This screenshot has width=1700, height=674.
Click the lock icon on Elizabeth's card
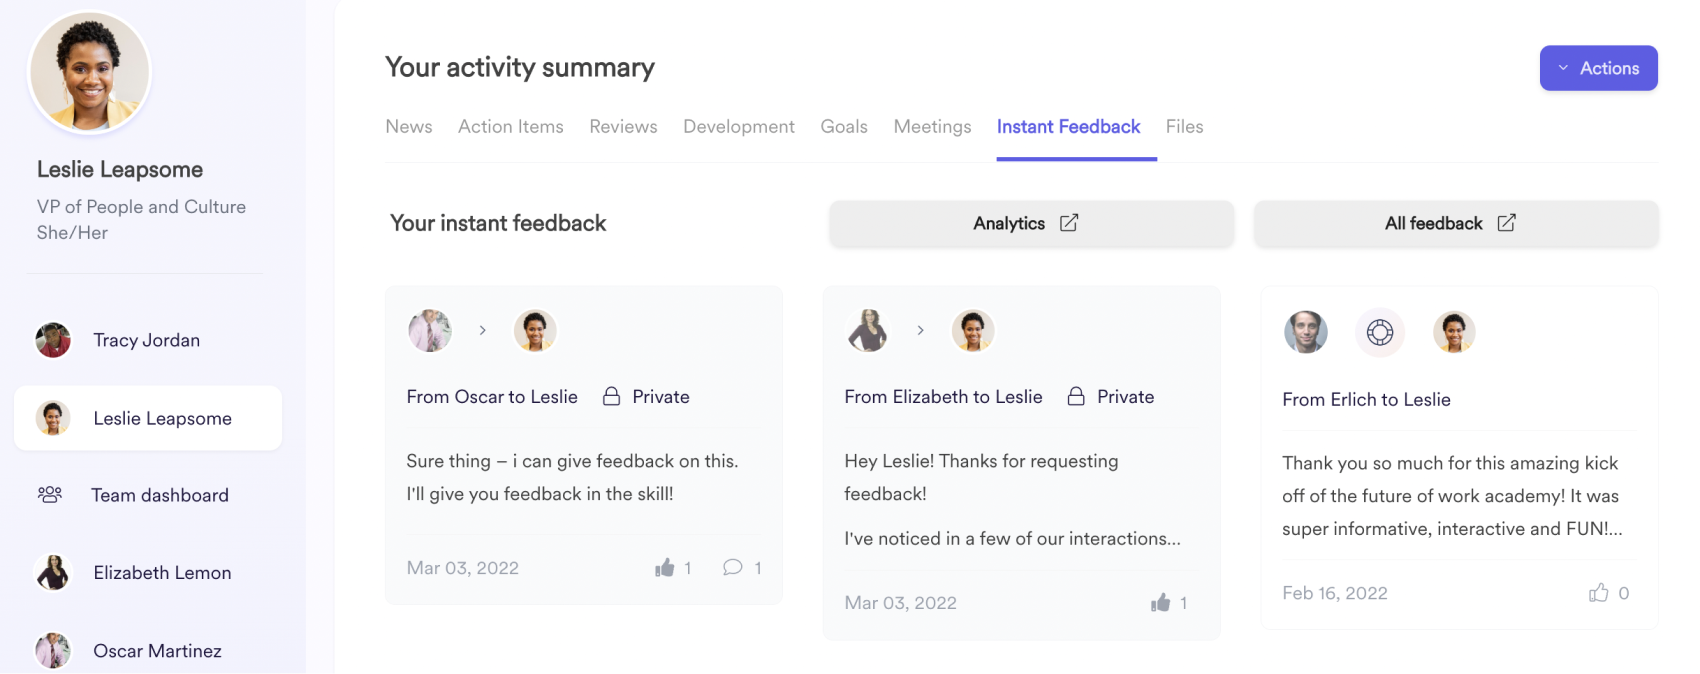(1076, 397)
